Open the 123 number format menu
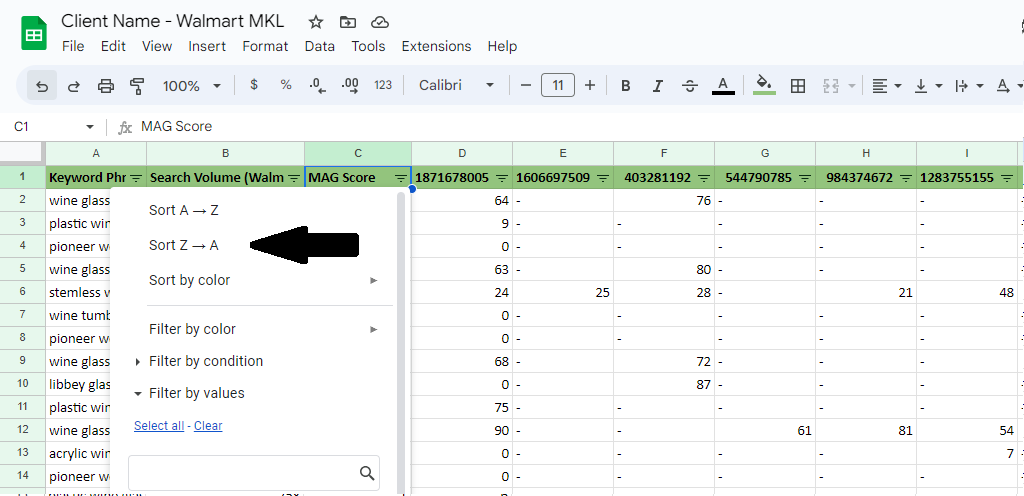This screenshot has width=1024, height=496. [x=383, y=85]
